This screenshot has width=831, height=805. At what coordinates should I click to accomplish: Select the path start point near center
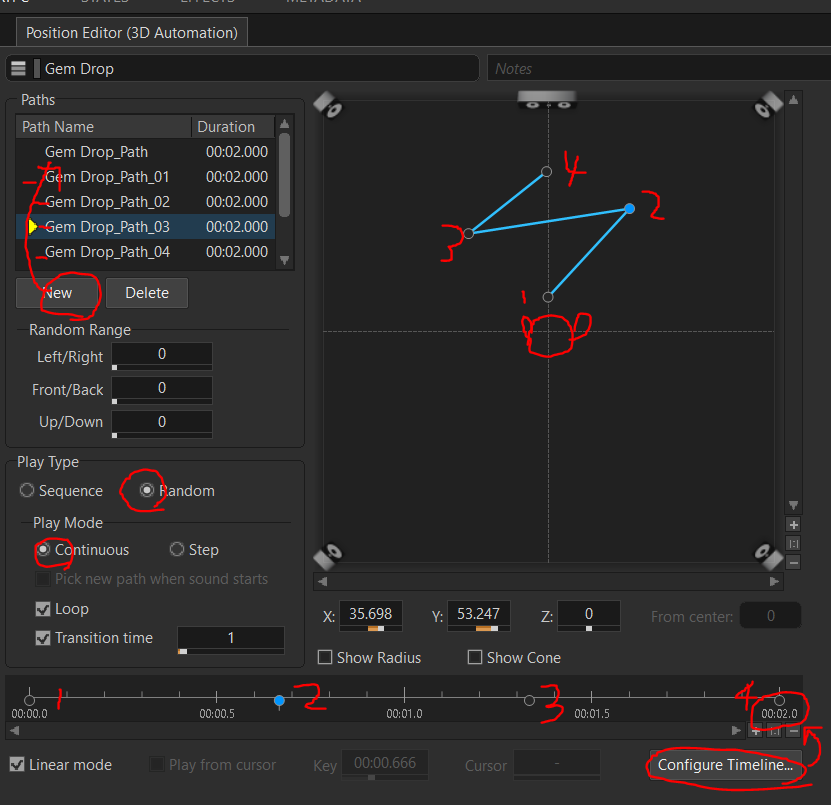click(x=548, y=297)
